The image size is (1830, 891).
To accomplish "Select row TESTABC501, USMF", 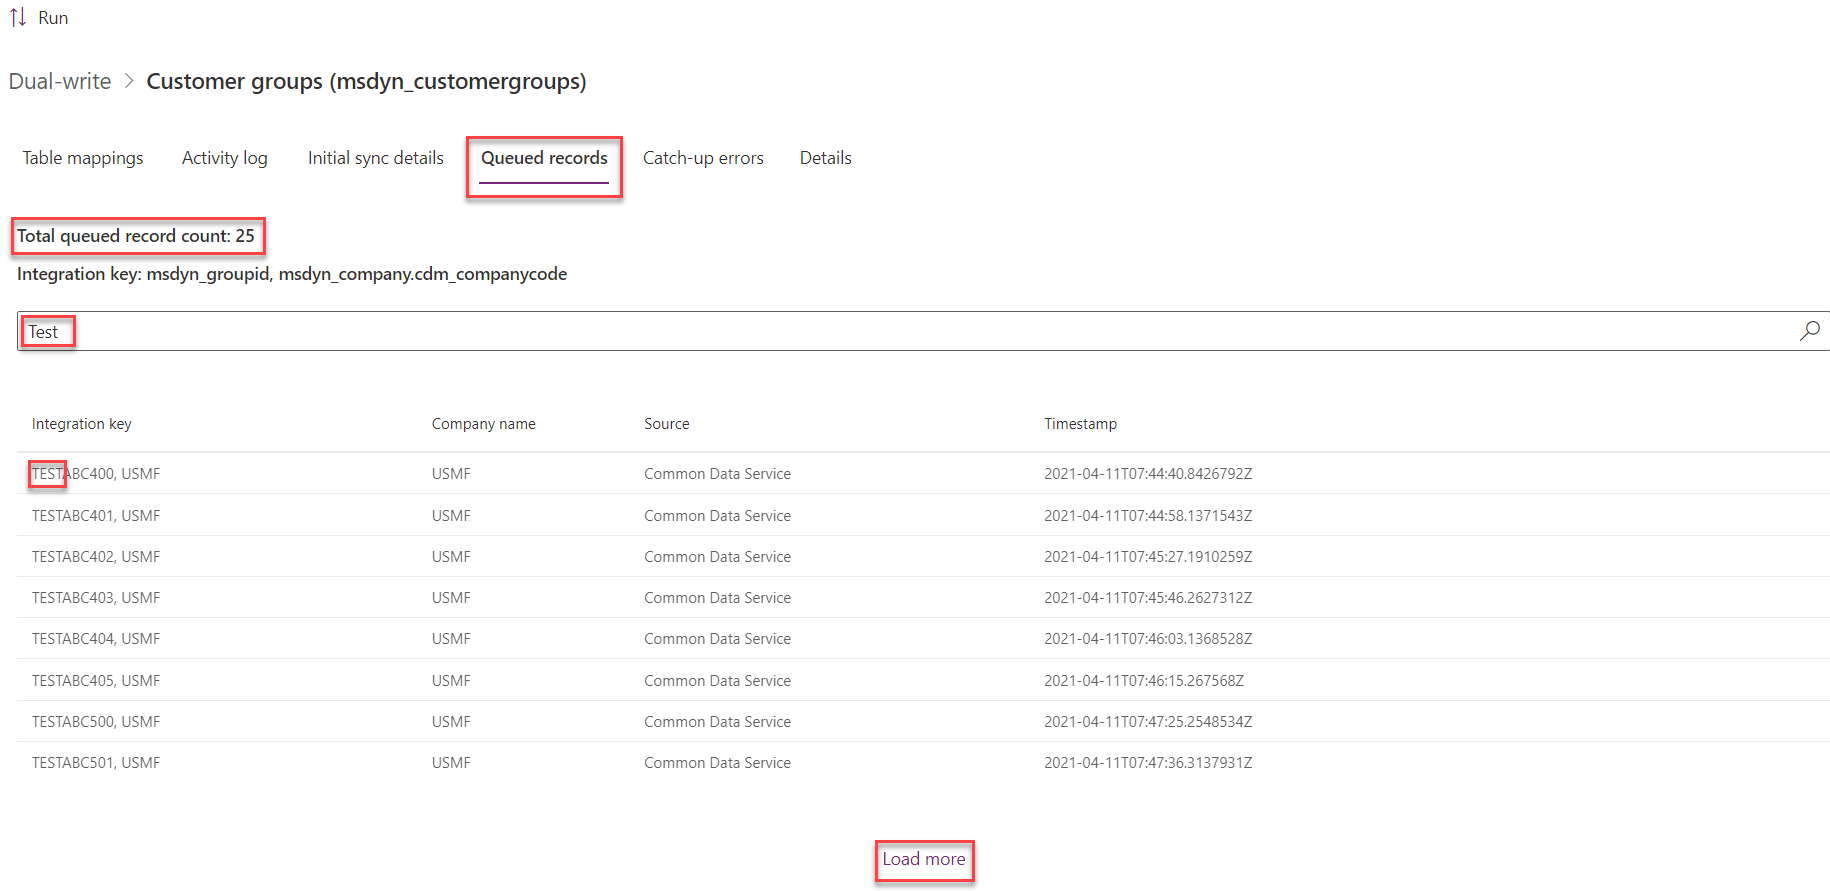I will pyautogui.click(x=923, y=762).
